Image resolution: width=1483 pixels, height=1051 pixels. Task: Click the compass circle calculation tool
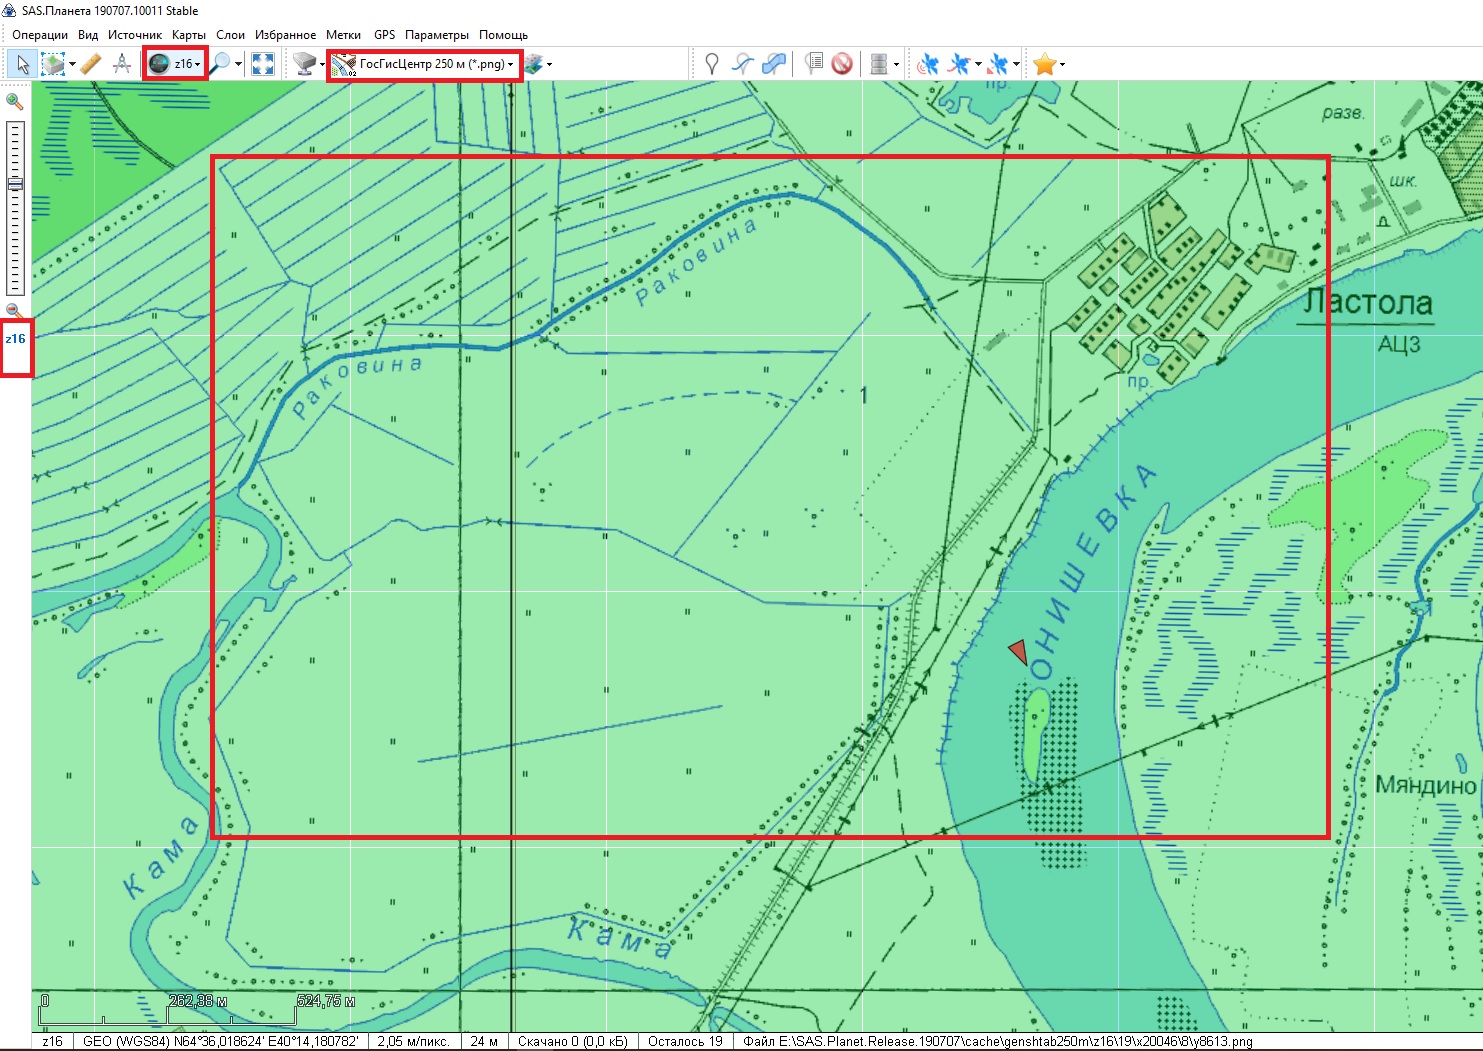[x=122, y=64]
